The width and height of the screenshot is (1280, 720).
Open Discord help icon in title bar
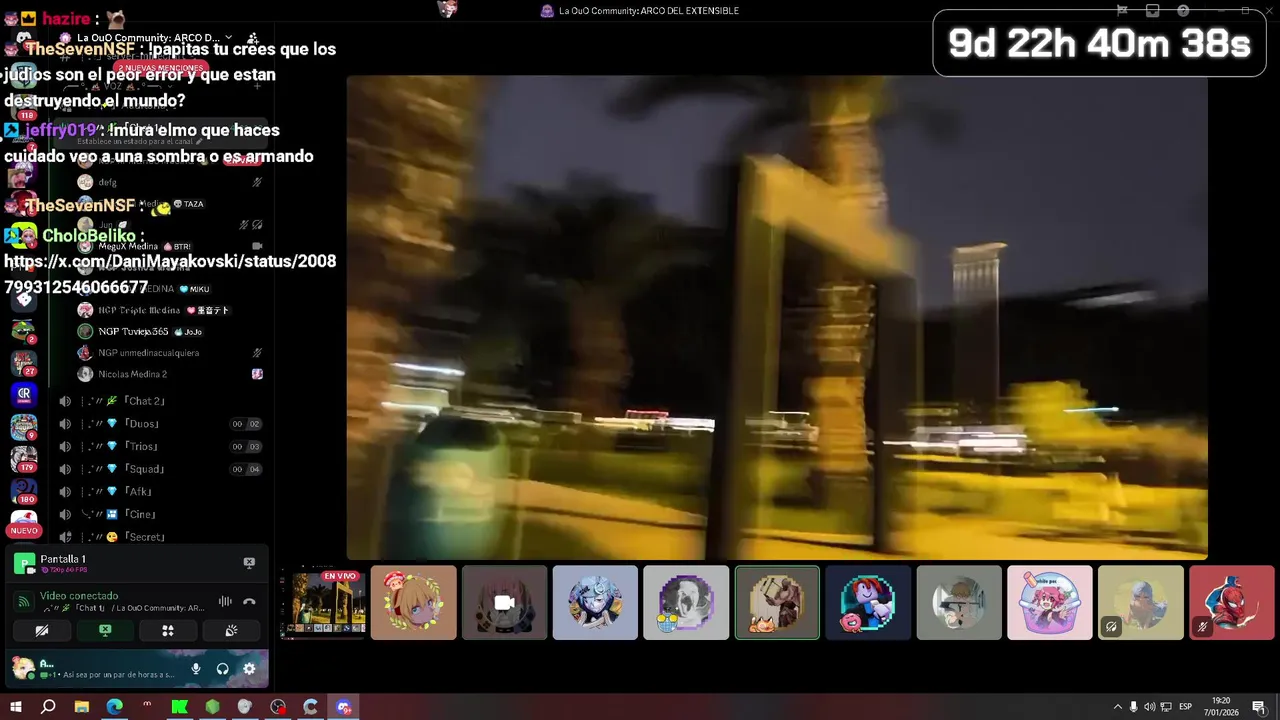pyautogui.click(x=1183, y=11)
